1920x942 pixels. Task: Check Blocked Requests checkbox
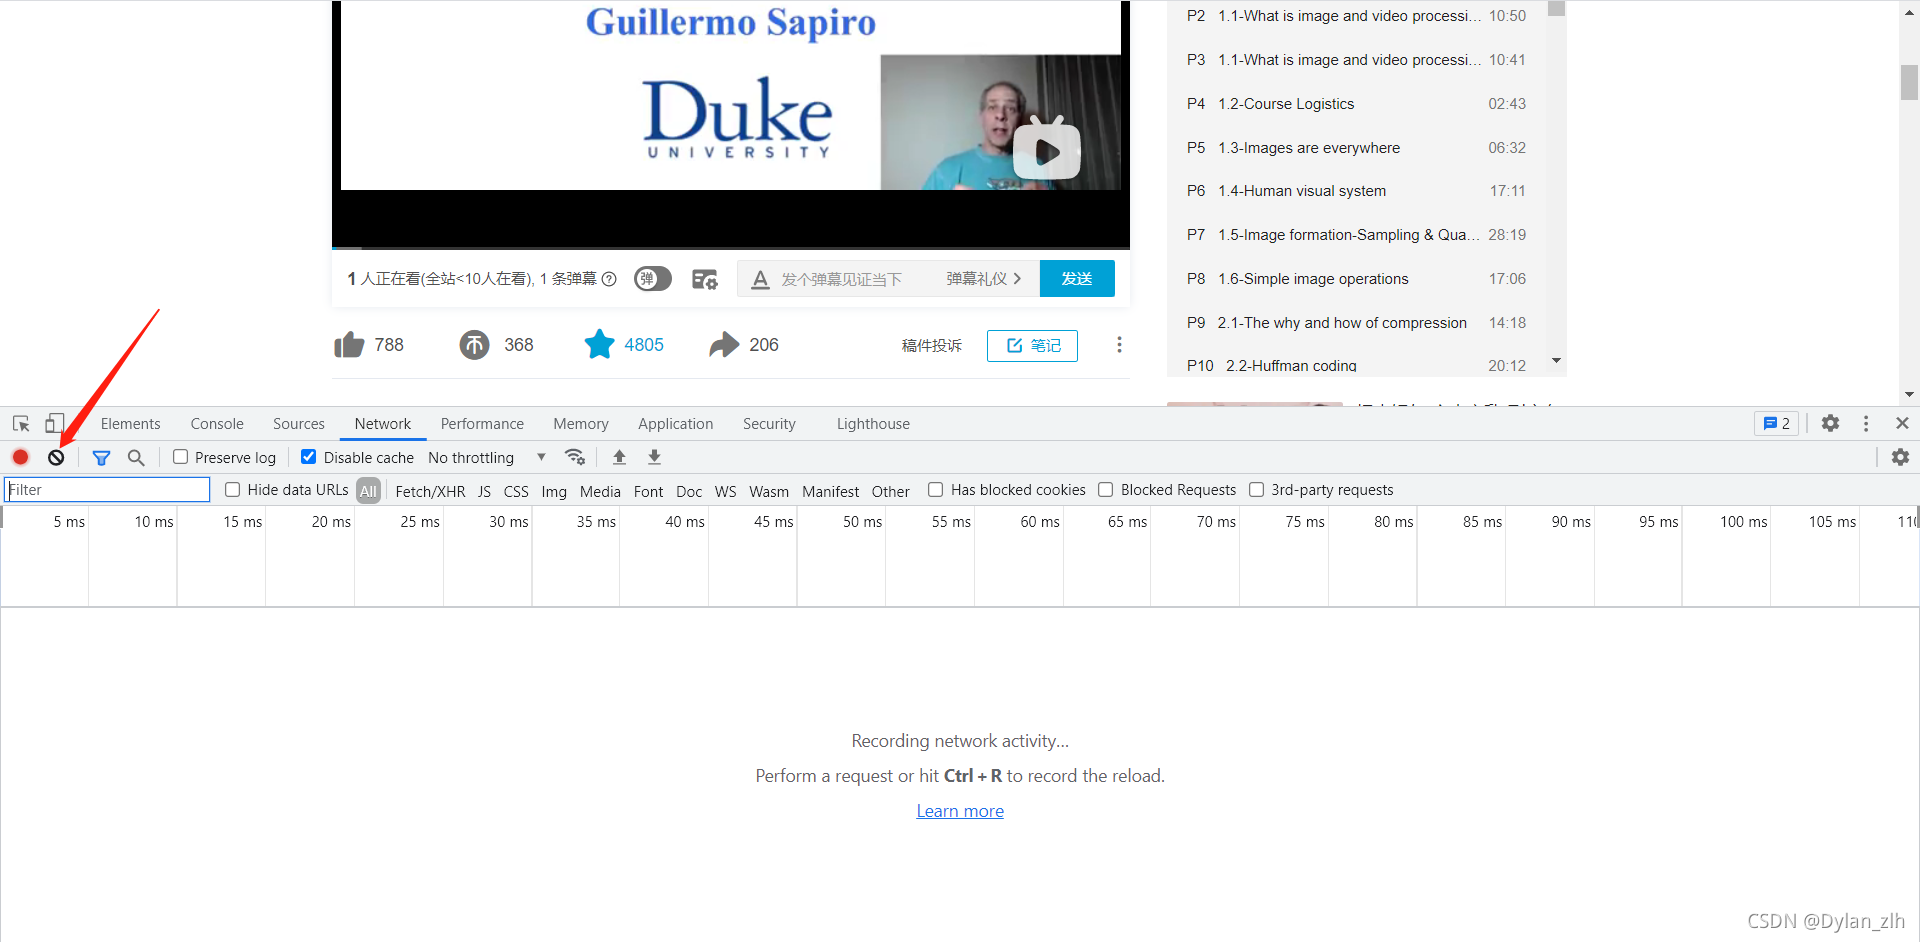point(1106,489)
